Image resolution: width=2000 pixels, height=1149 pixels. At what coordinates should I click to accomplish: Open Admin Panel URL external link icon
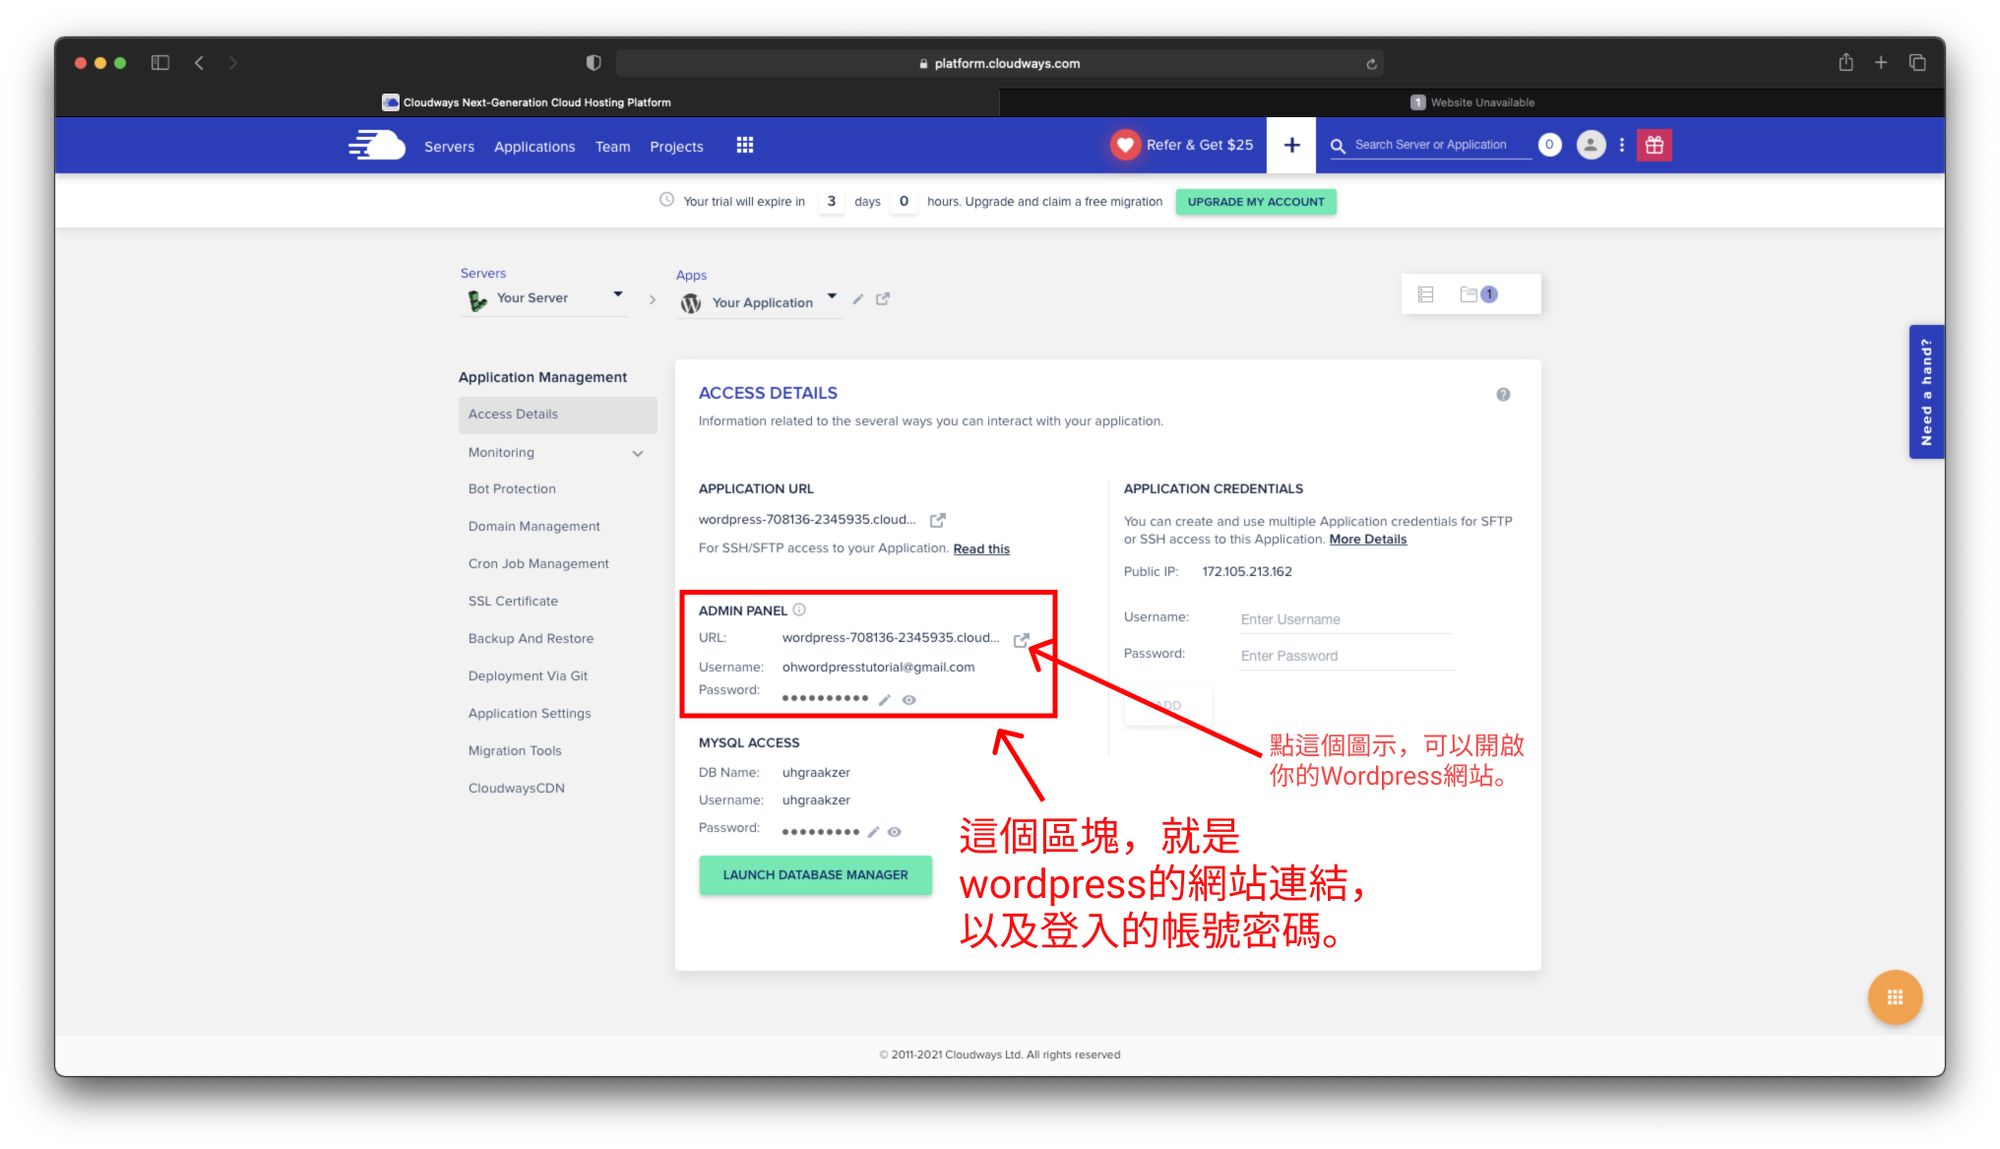click(1021, 640)
